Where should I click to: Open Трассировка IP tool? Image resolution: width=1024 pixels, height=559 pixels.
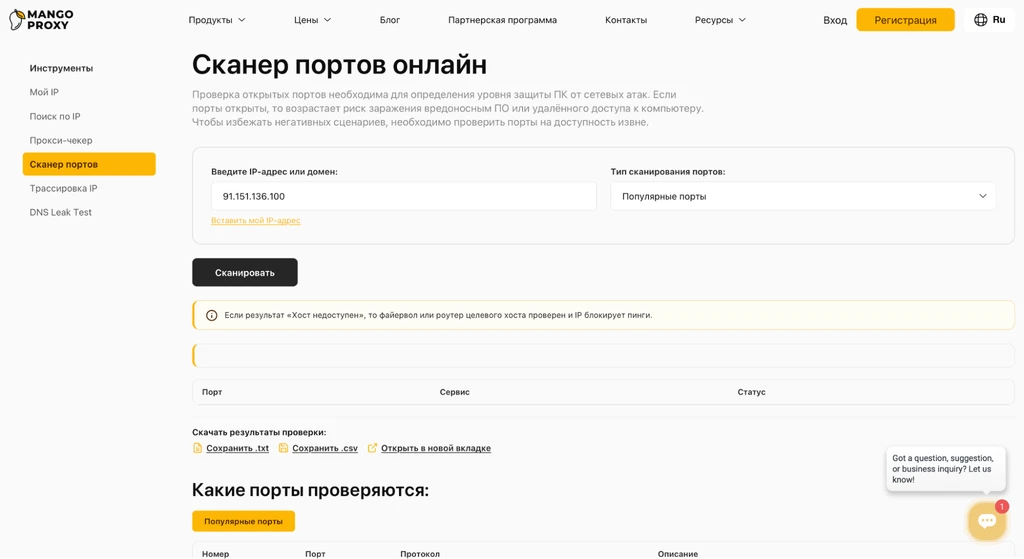(63, 188)
